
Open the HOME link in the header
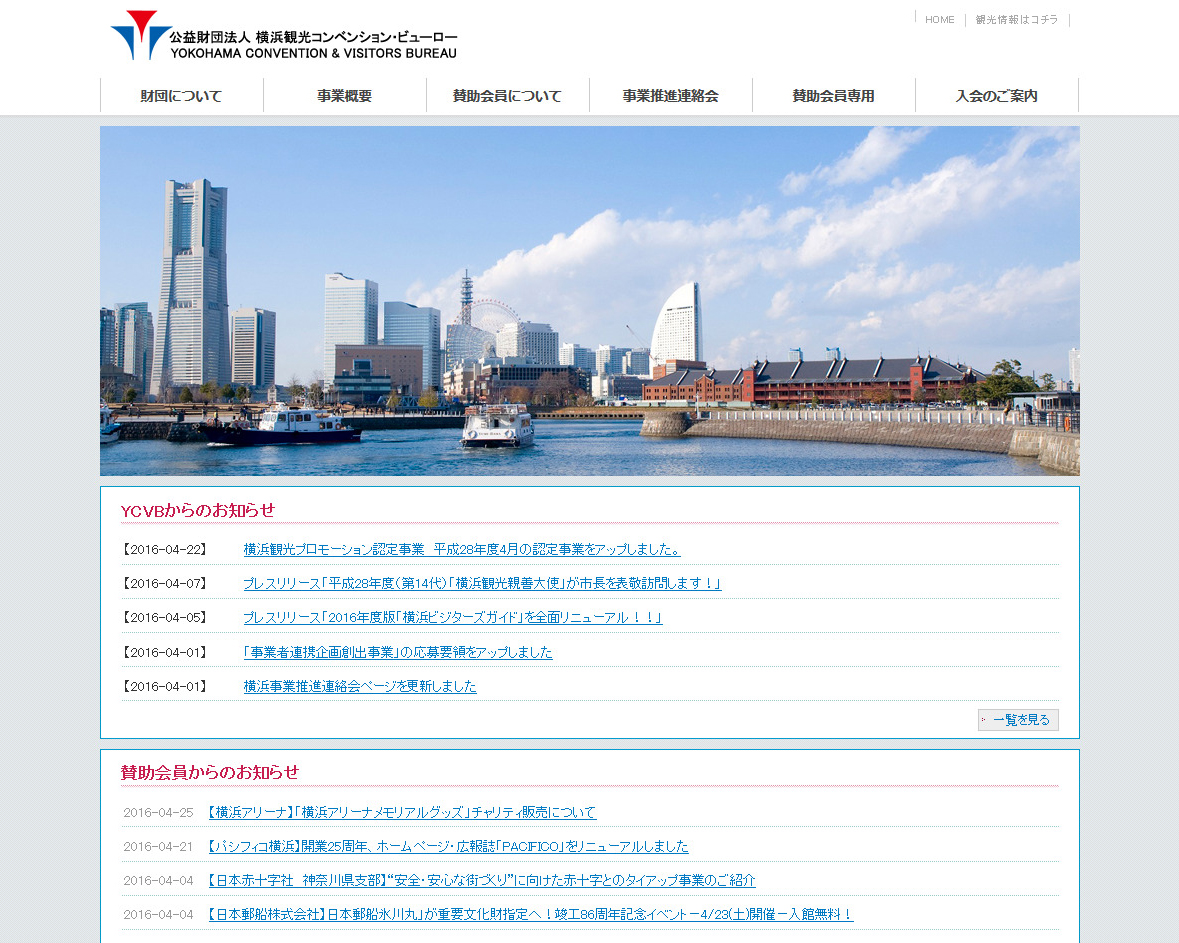(x=939, y=20)
